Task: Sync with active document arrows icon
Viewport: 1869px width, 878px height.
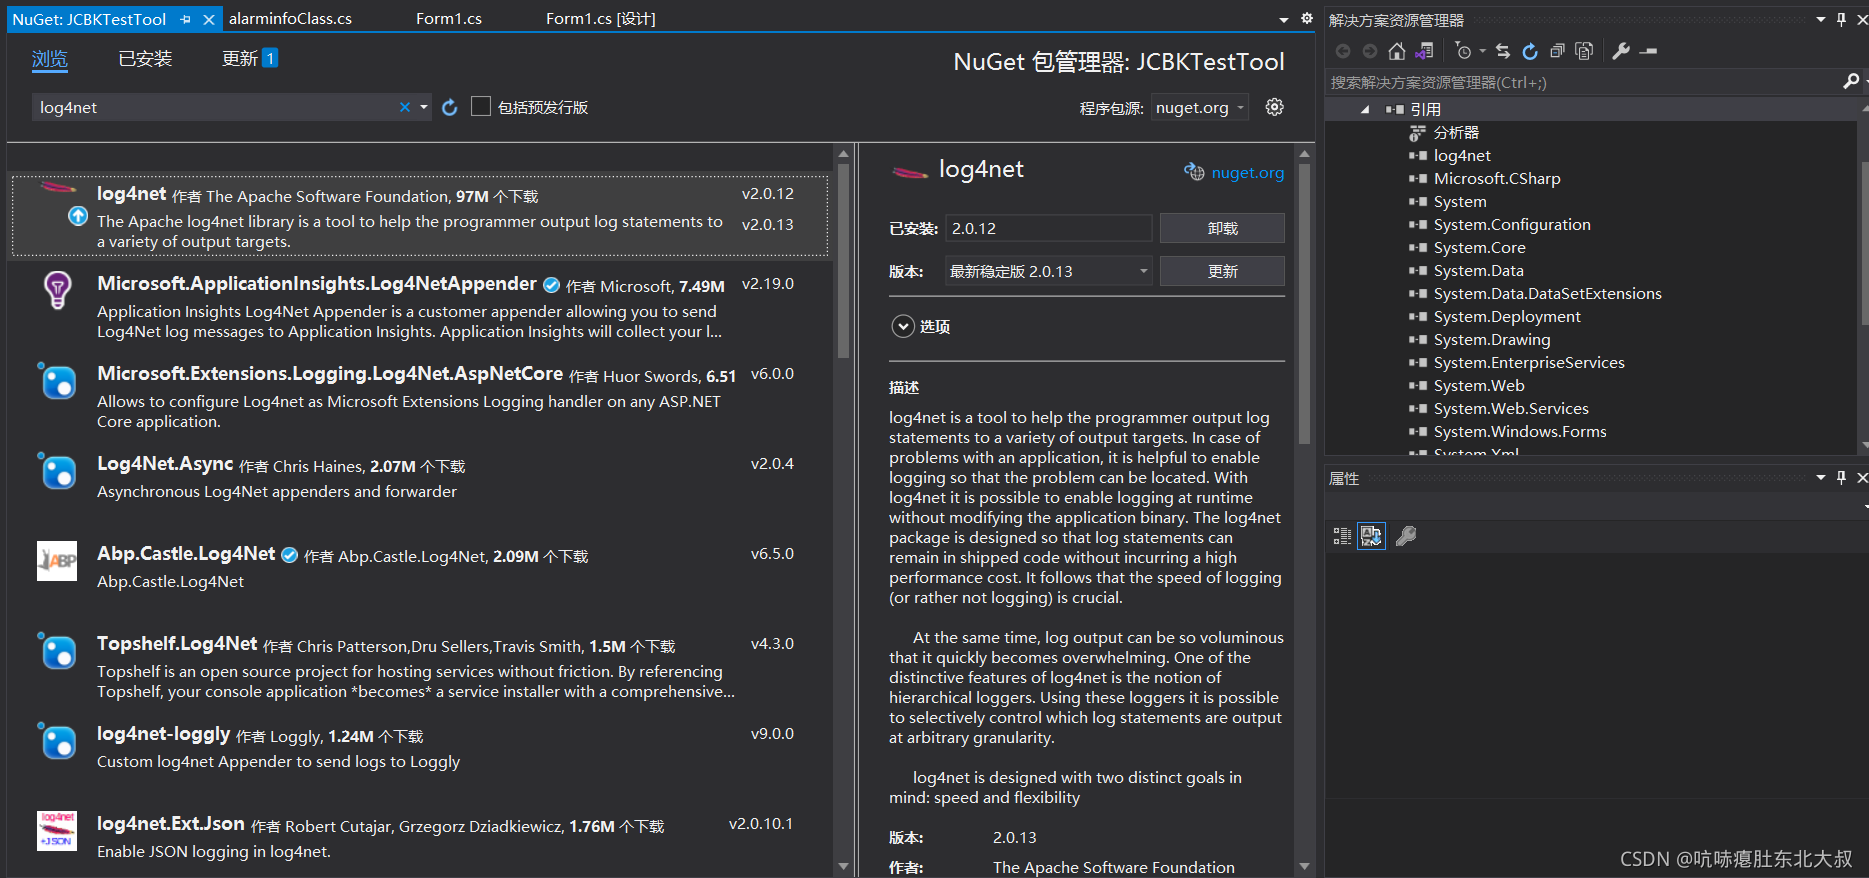Action: (1503, 51)
